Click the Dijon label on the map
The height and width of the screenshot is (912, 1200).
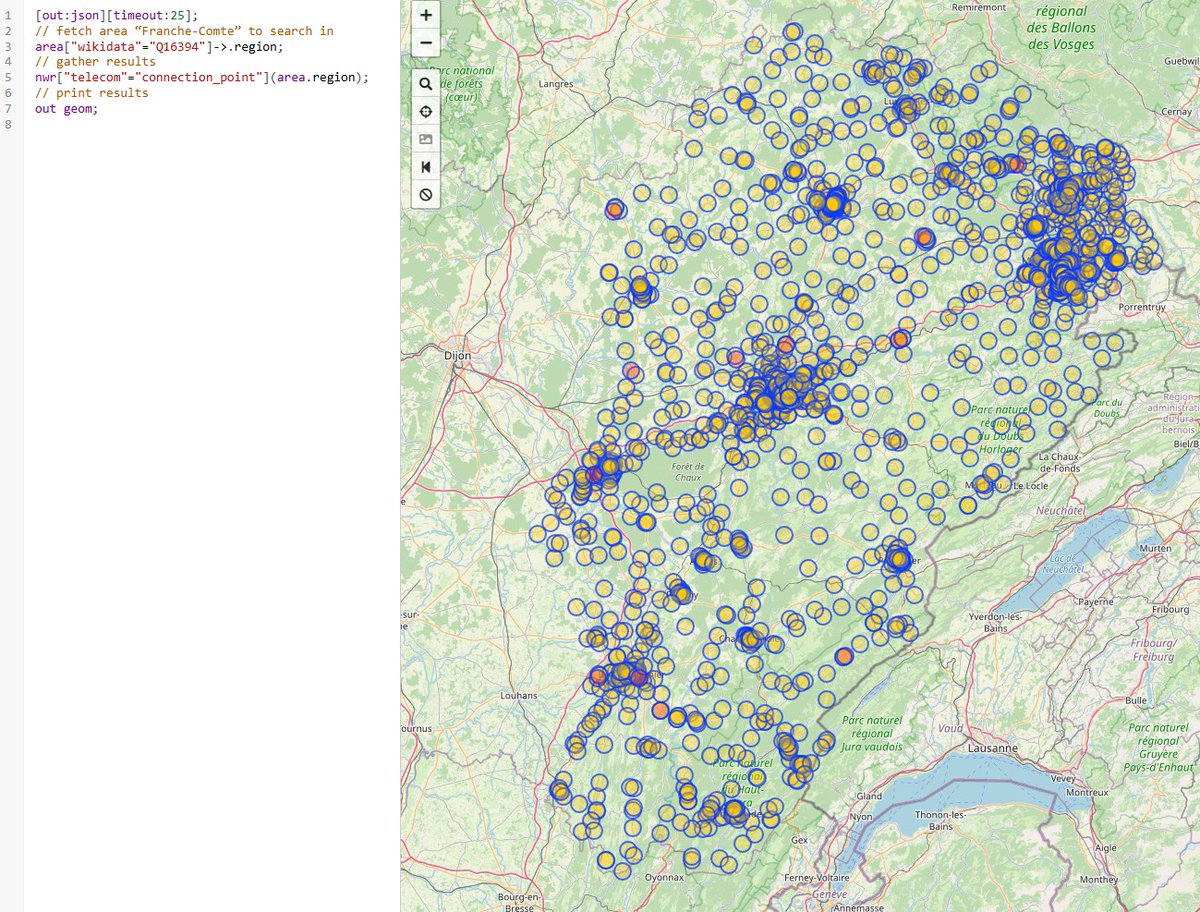(458, 355)
